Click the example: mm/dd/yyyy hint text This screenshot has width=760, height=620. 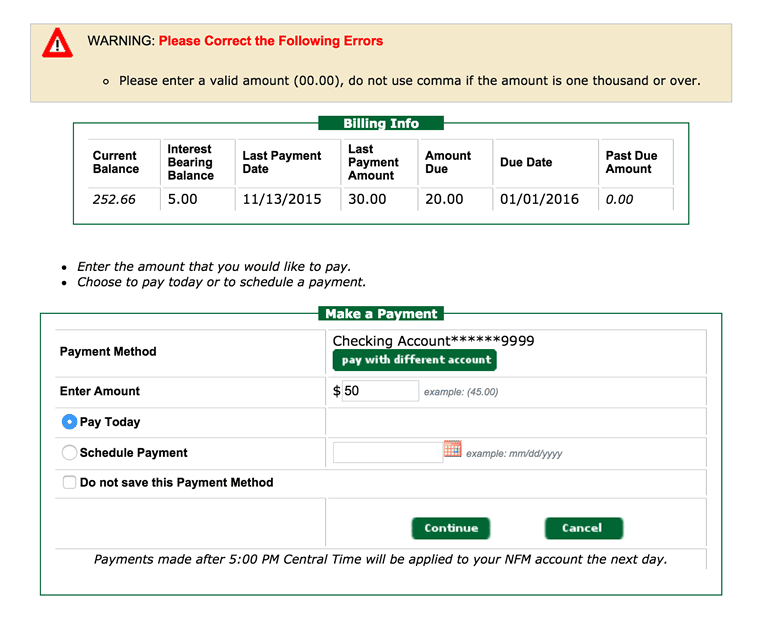514,454
